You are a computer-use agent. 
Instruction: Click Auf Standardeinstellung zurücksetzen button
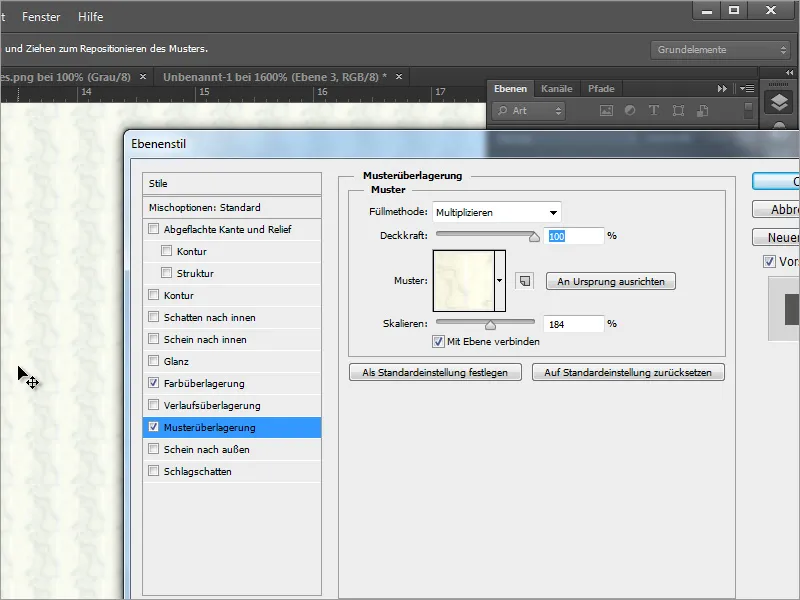[628, 372]
